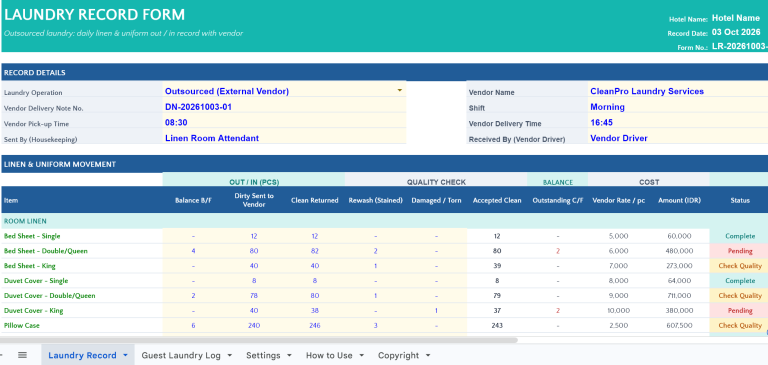Switch to the Guest Laundry Log tab
The image size is (768, 365).
pos(181,355)
